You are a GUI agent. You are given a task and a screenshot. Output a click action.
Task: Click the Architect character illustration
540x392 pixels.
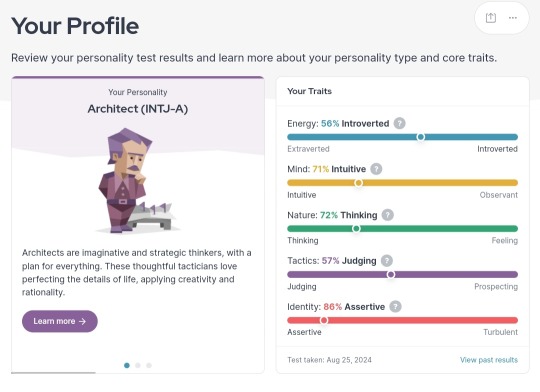click(136, 181)
